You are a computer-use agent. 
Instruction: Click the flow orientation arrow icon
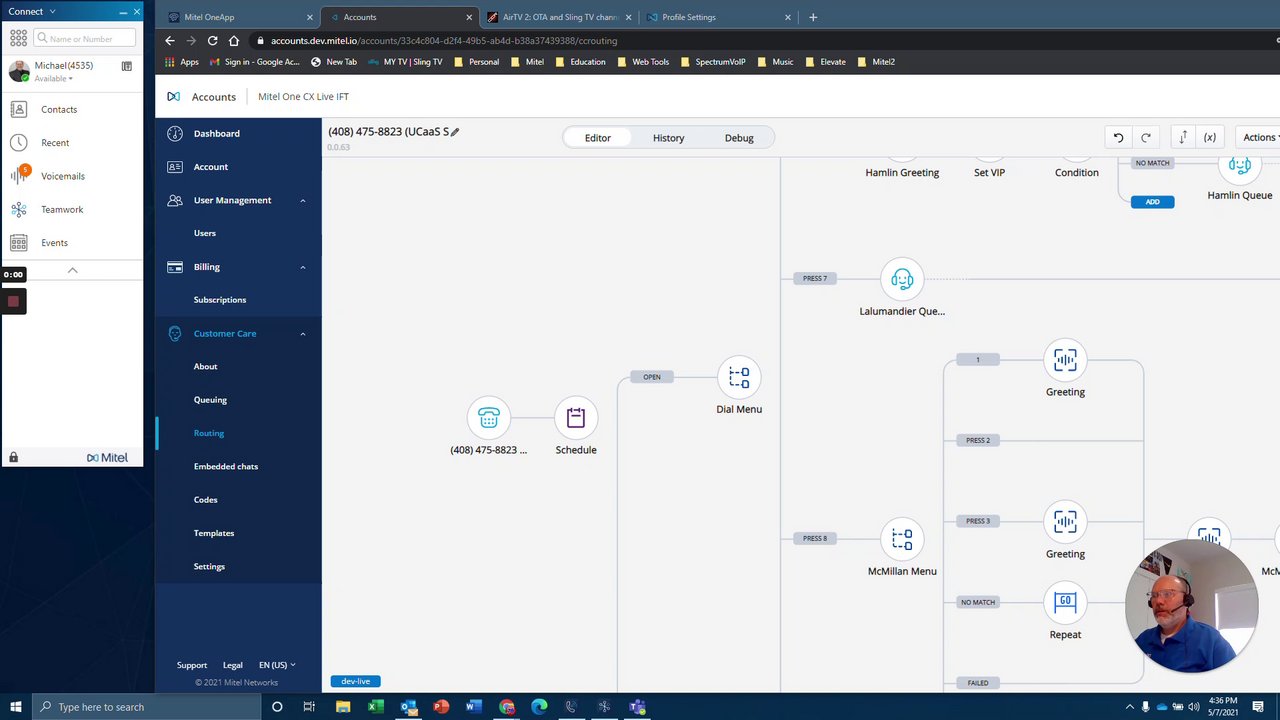1183,138
